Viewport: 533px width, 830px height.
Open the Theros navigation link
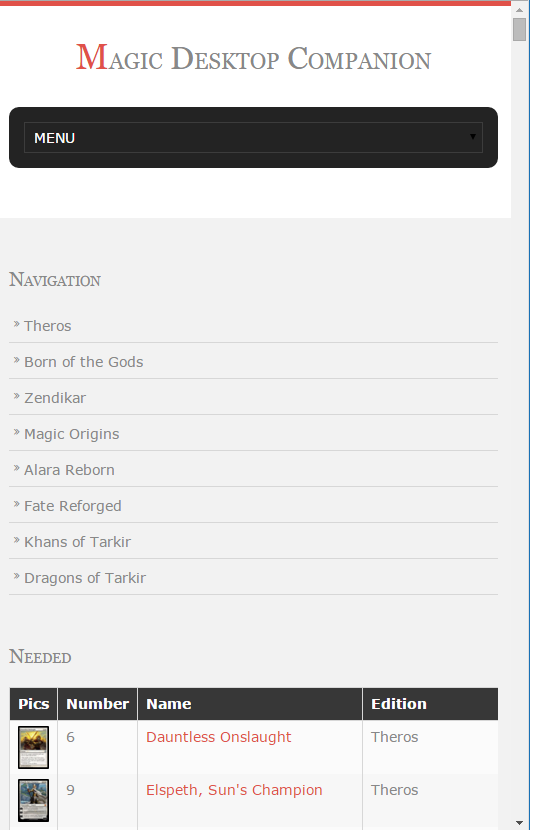coord(48,327)
